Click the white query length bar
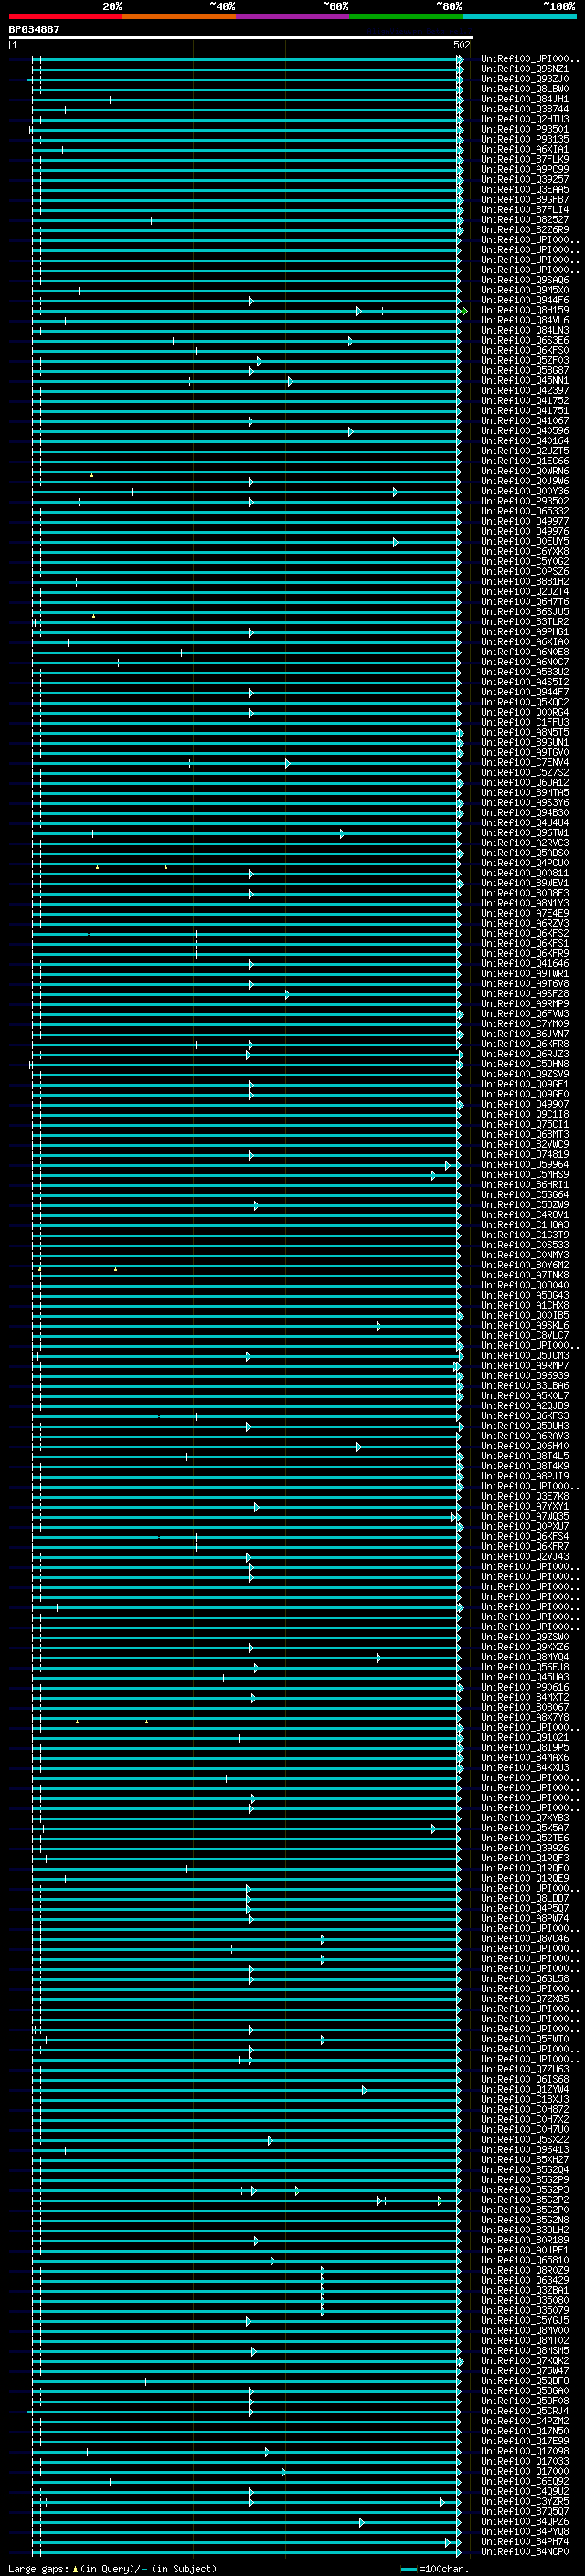Image resolution: width=585 pixels, height=2576 pixels. click(241, 37)
